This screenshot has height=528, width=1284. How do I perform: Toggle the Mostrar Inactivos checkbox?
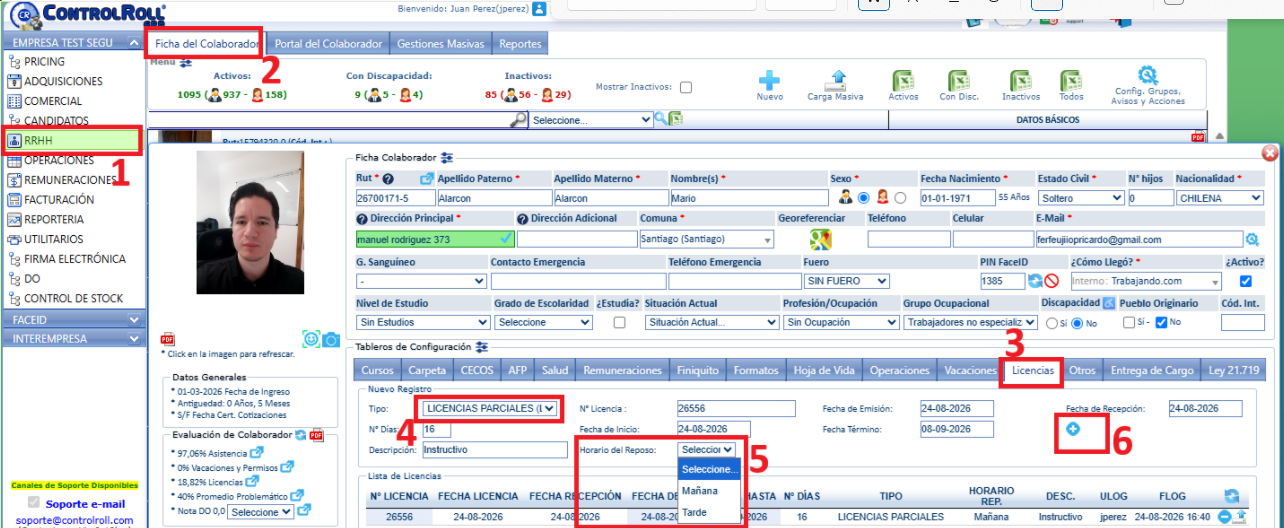(x=686, y=88)
